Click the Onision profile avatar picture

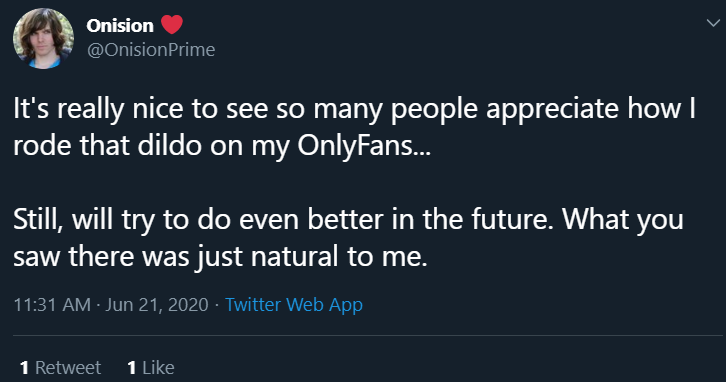click(x=43, y=38)
